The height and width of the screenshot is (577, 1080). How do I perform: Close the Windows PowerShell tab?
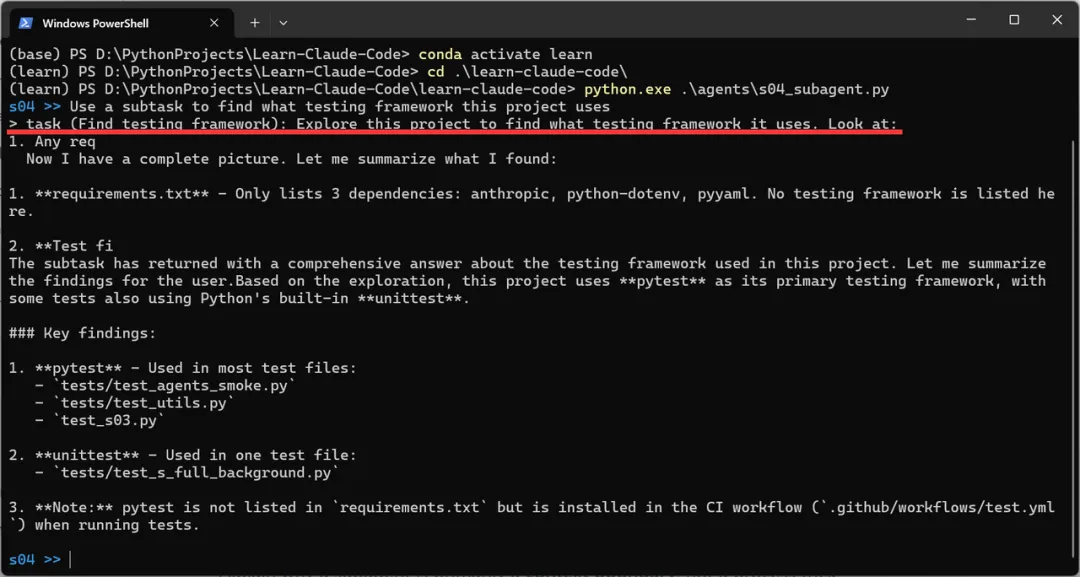click(214, 23)
